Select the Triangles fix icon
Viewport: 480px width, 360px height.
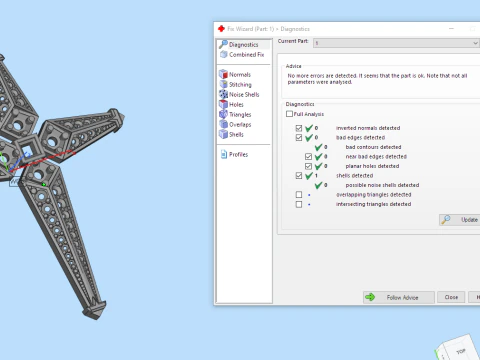coord(223,114)
